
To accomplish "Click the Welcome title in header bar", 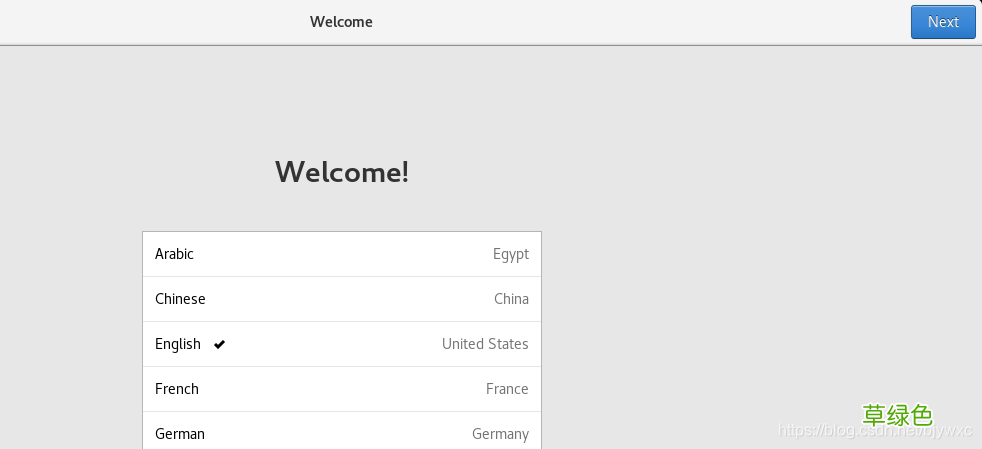I will [341, 22].
